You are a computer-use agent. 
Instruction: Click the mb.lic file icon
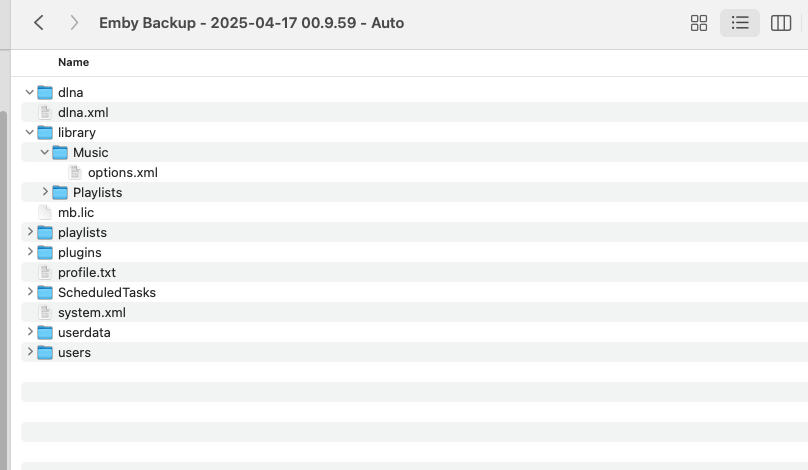(45, 212)
